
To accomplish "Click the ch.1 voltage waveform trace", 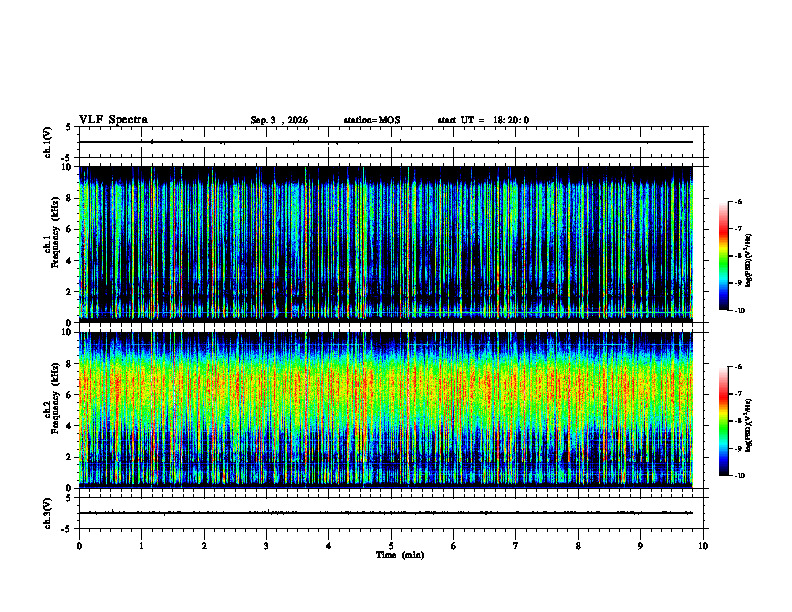I will 385,142.
